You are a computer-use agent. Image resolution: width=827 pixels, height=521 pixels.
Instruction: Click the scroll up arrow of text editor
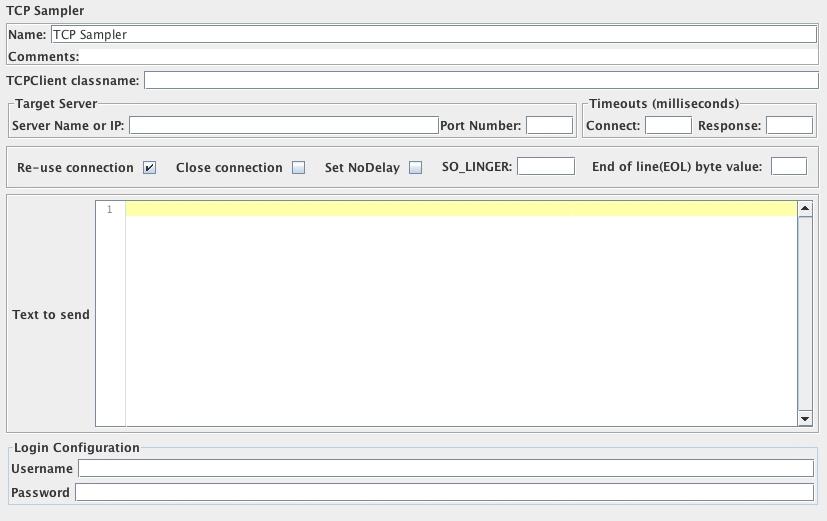(805, 209)
